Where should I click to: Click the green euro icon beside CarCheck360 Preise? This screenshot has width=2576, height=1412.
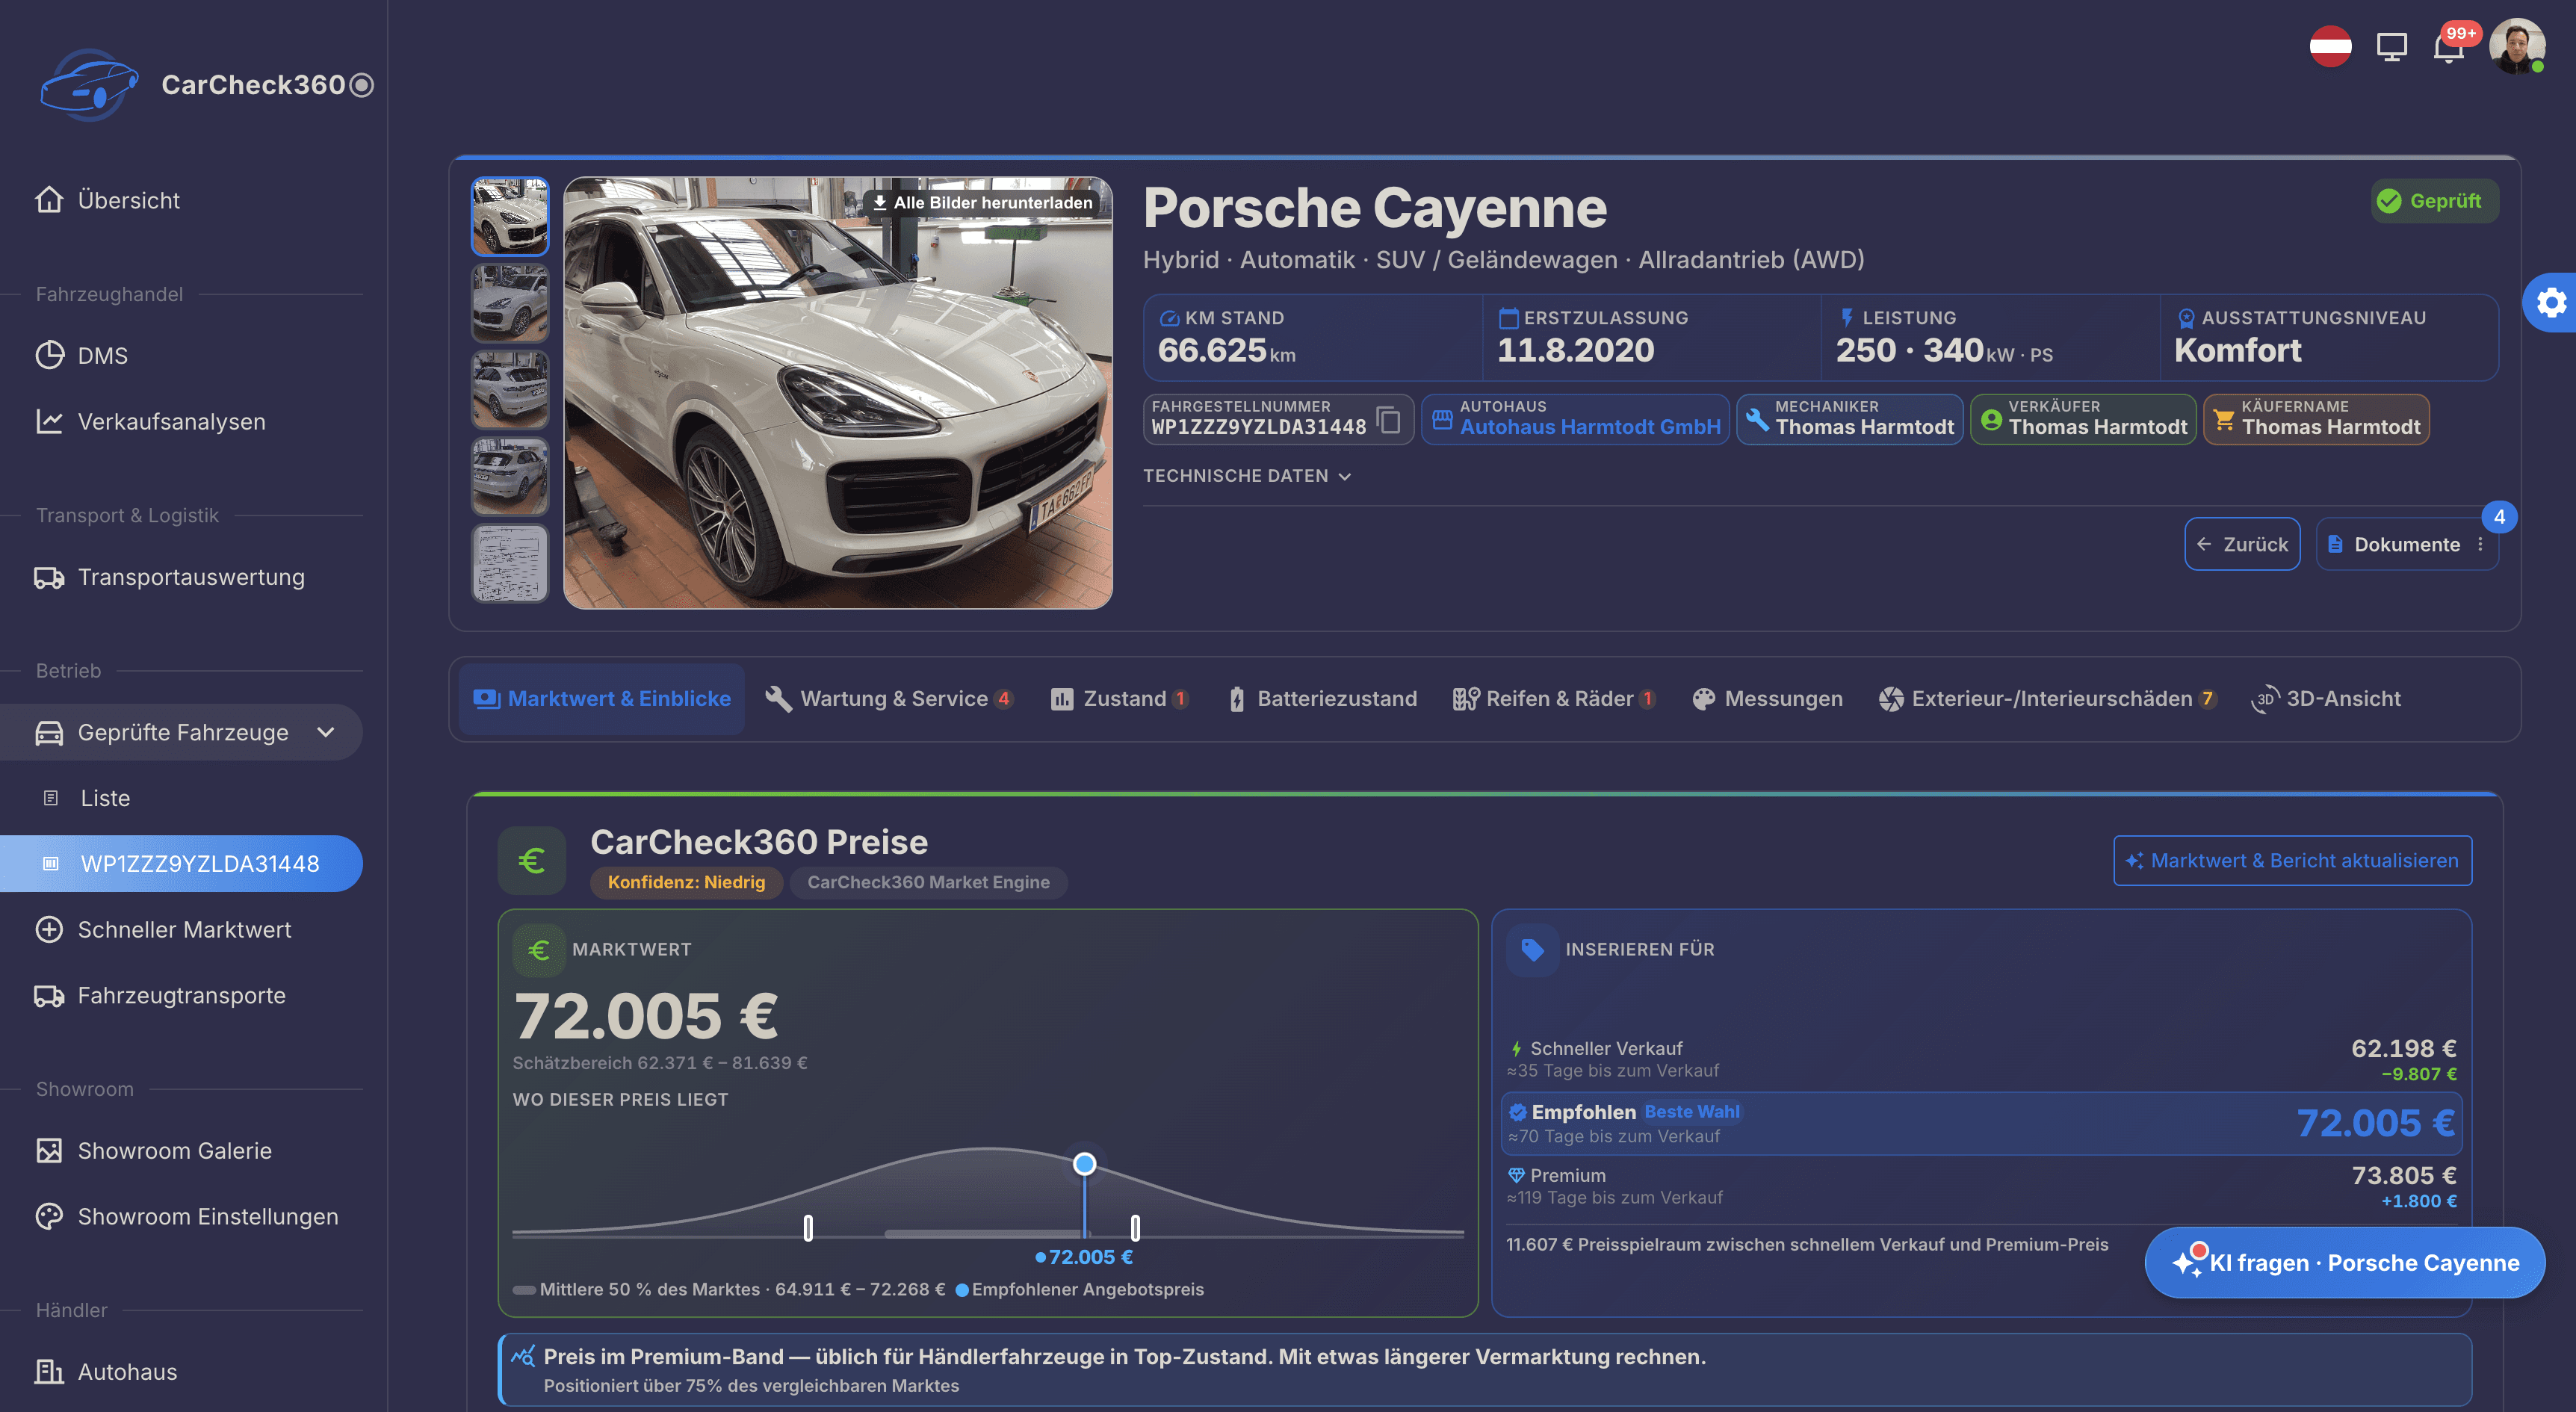(532, 860)
